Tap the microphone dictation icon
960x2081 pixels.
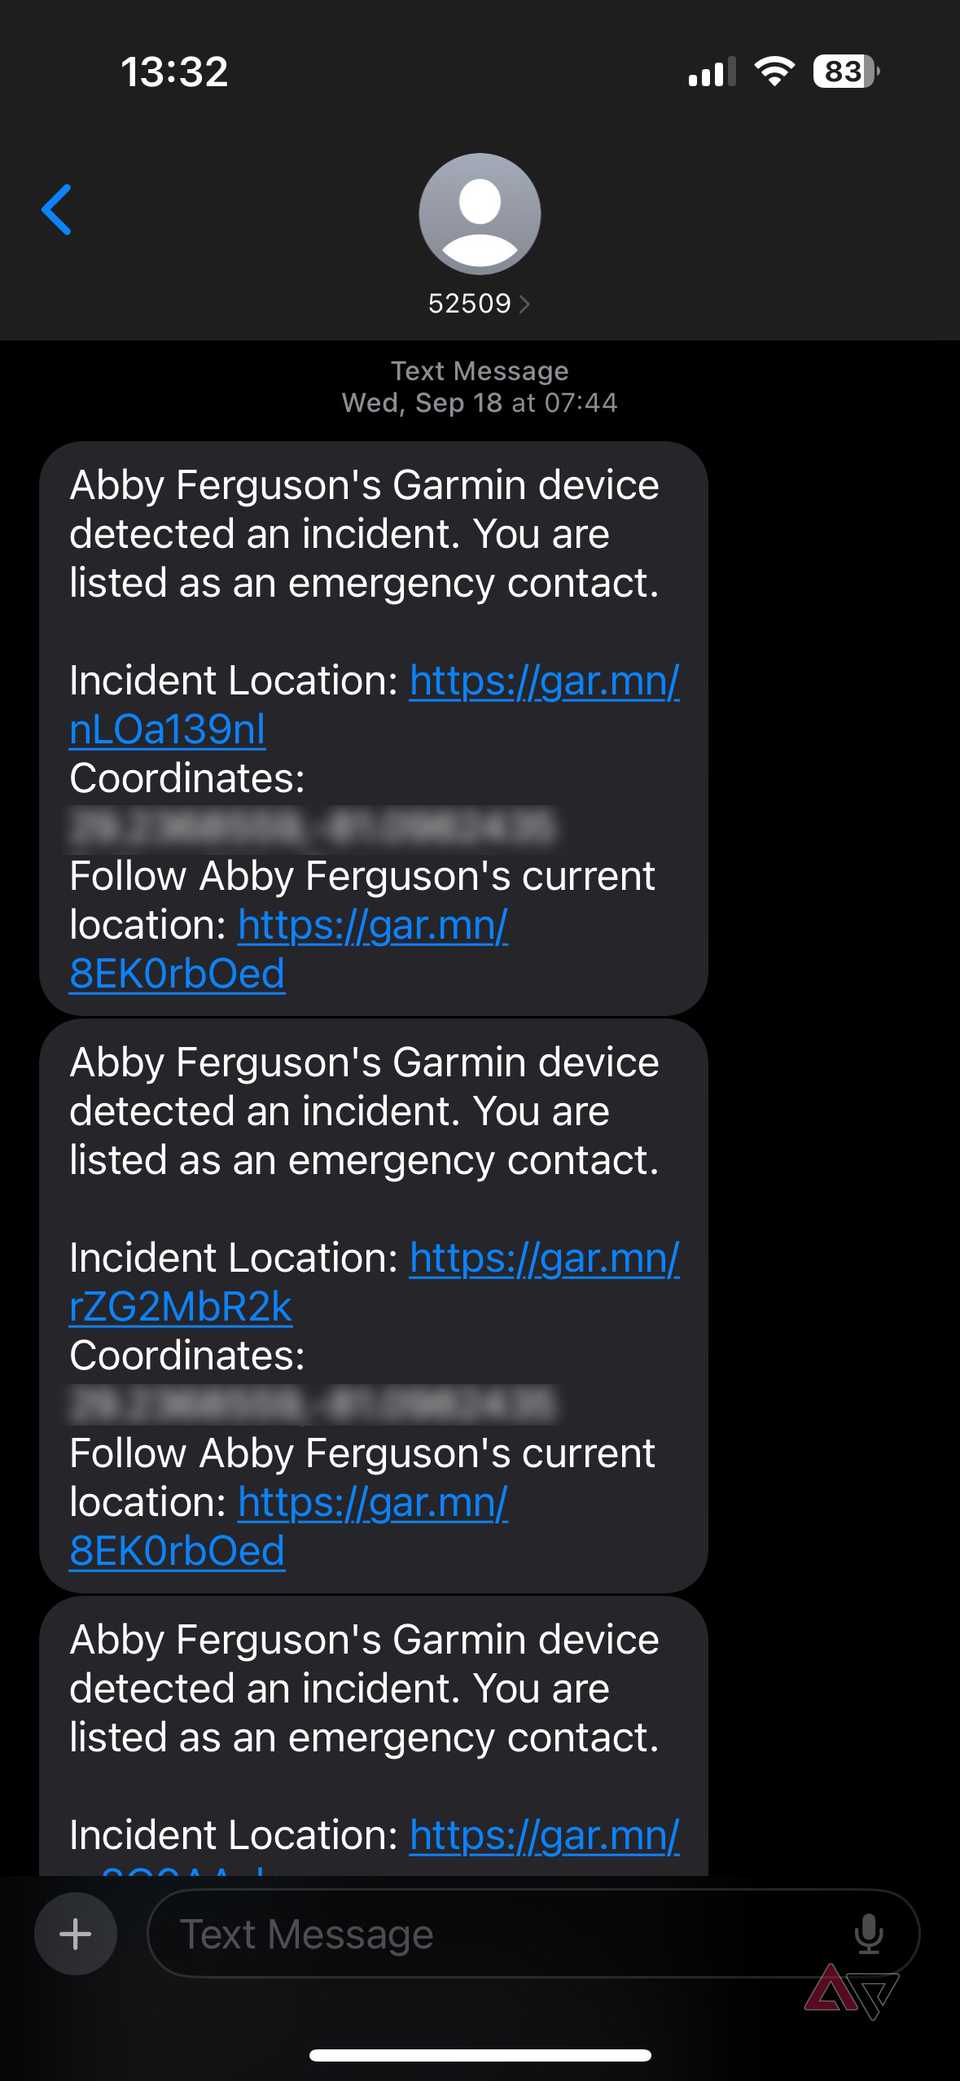click(x=869, y=1933)
